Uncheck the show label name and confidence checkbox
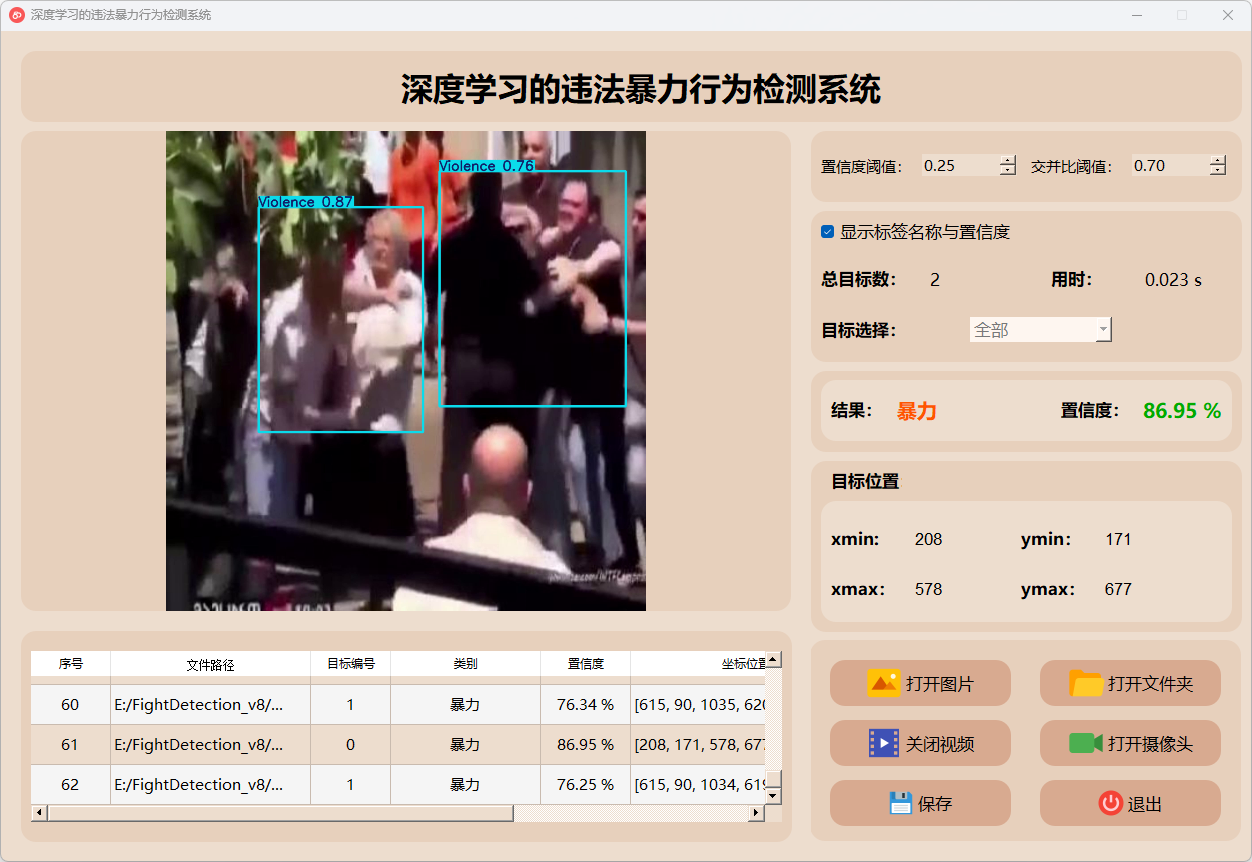The image size is (1252, 862). coord(828,232)
